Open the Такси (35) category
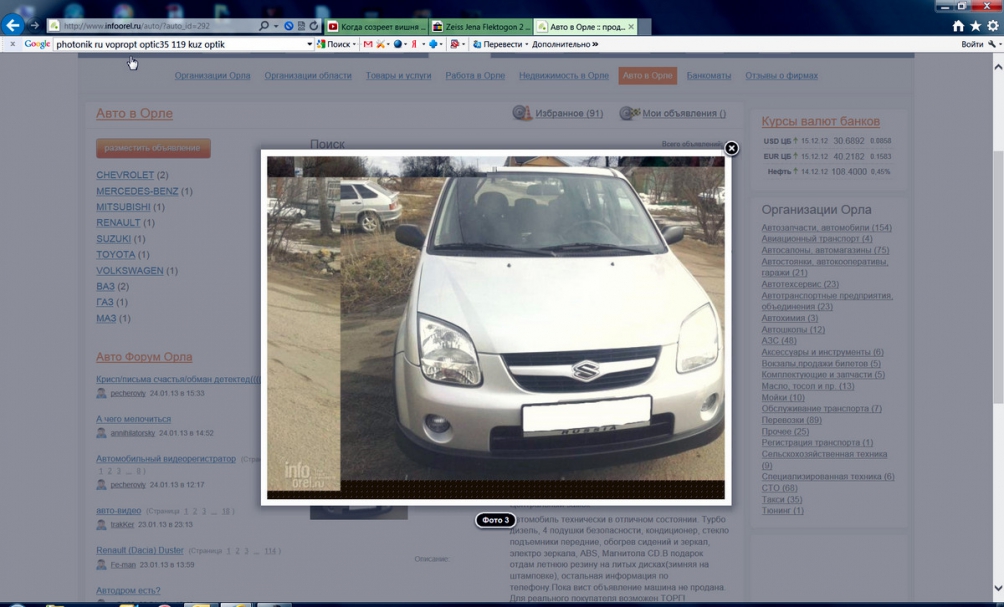The image size is (1004, 607). tap(782, 499)
